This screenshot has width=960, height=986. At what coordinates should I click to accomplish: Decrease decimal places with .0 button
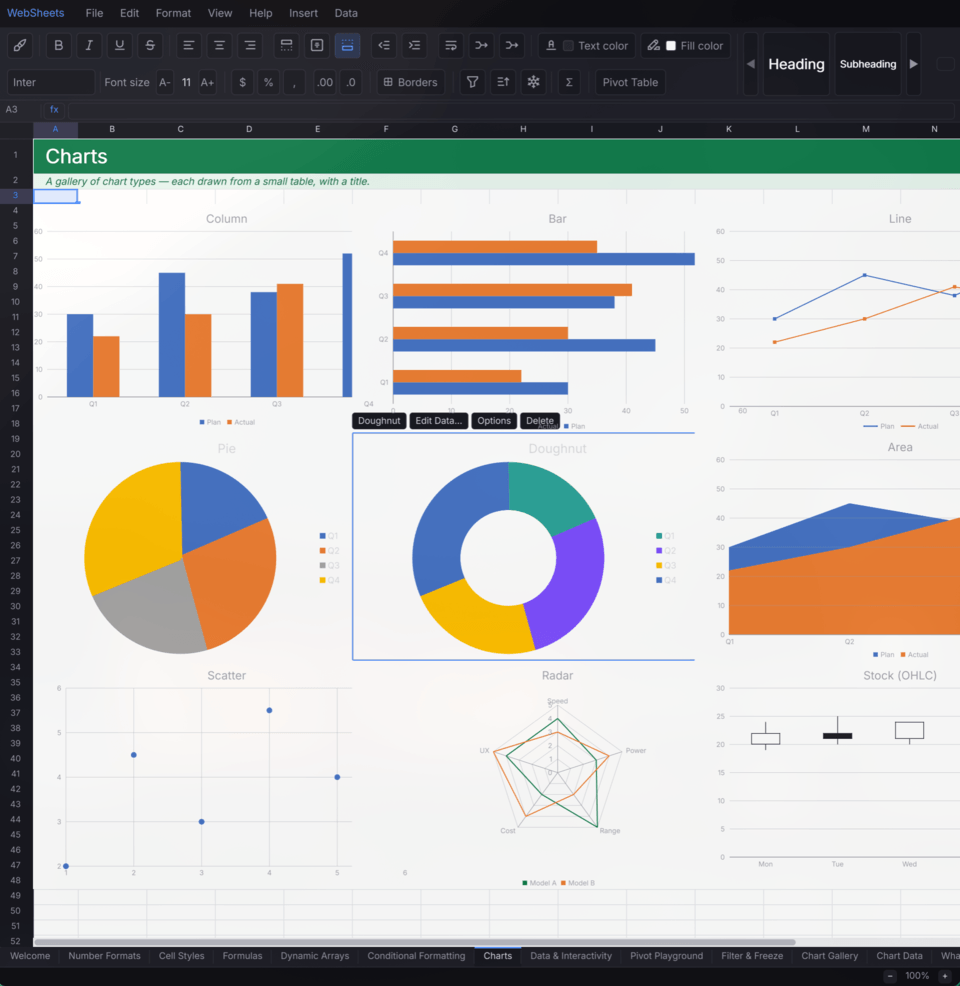click(351, 82)
